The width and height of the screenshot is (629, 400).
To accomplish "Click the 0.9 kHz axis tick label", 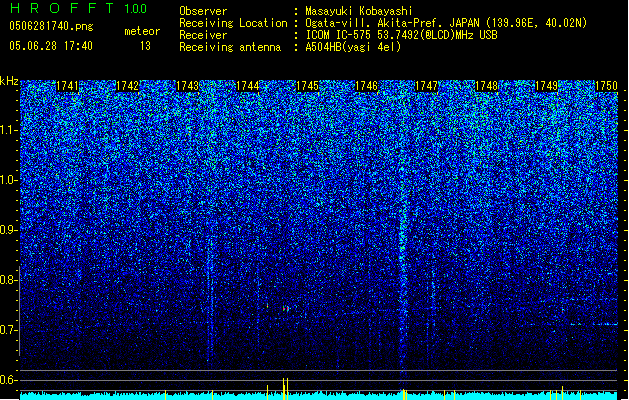I will click(x=9, y=230).
